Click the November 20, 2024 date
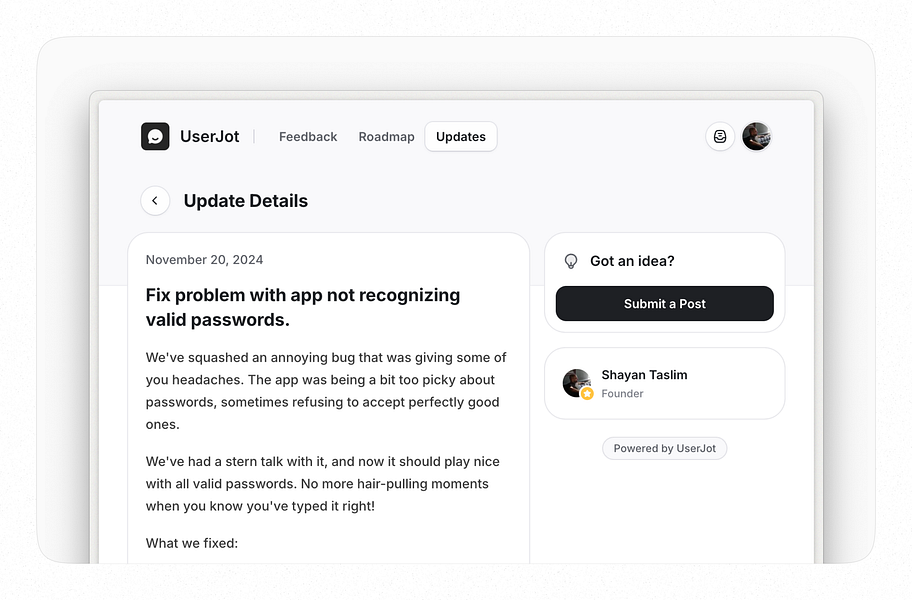The image size is (912, 600). (204, 259)
